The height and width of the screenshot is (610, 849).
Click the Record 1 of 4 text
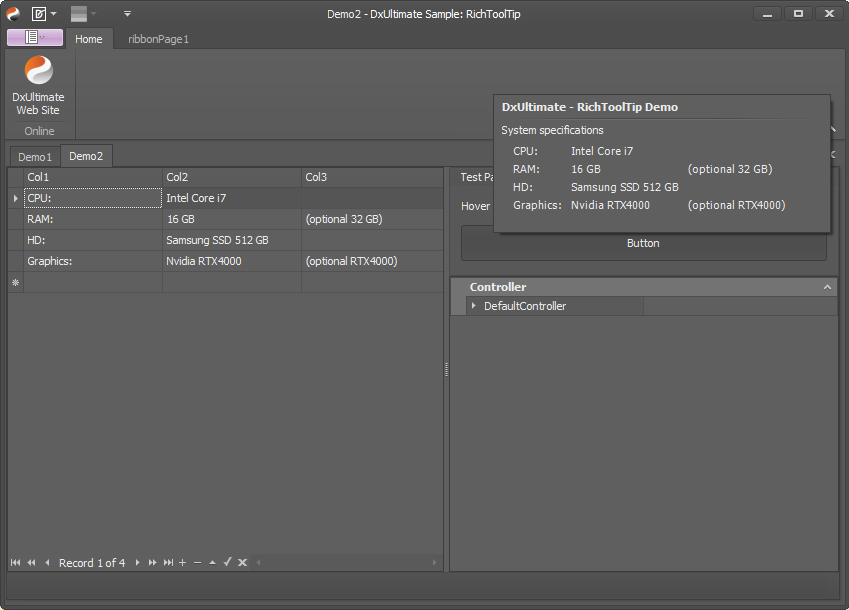(x=92, y=563)
